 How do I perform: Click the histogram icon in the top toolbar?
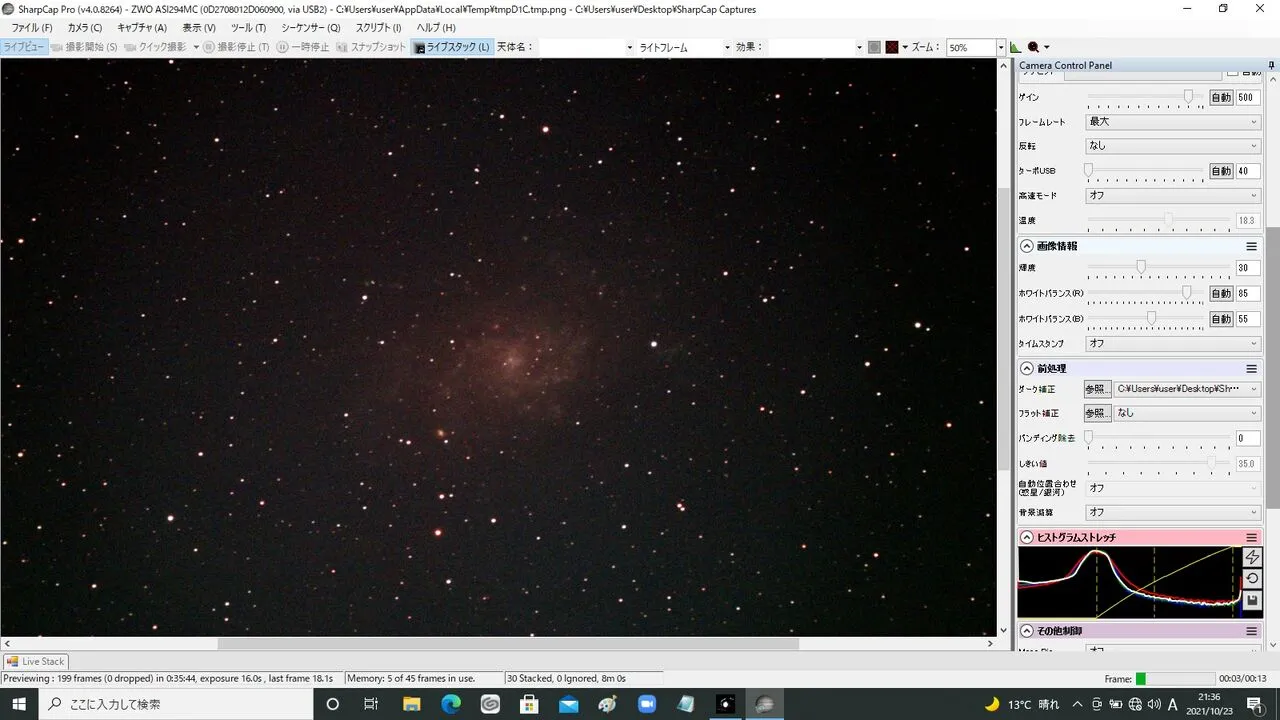click(x=1016, y=47)
